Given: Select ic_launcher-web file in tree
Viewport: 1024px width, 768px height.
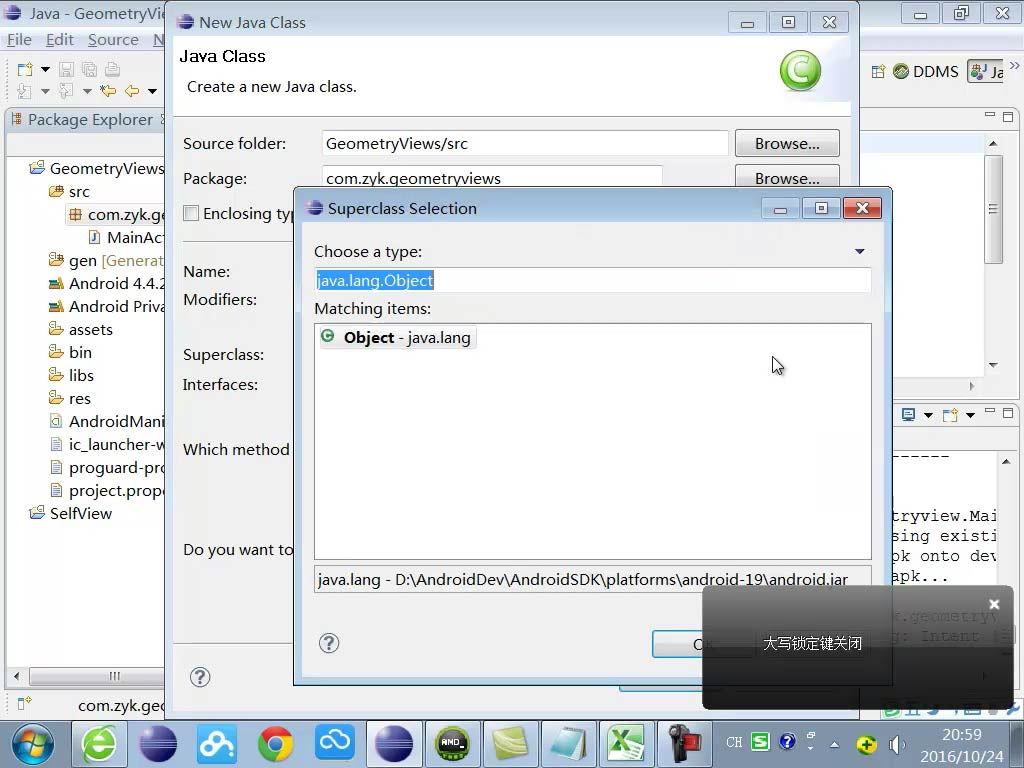Looking at the screenshot, I should pos(107,445).
